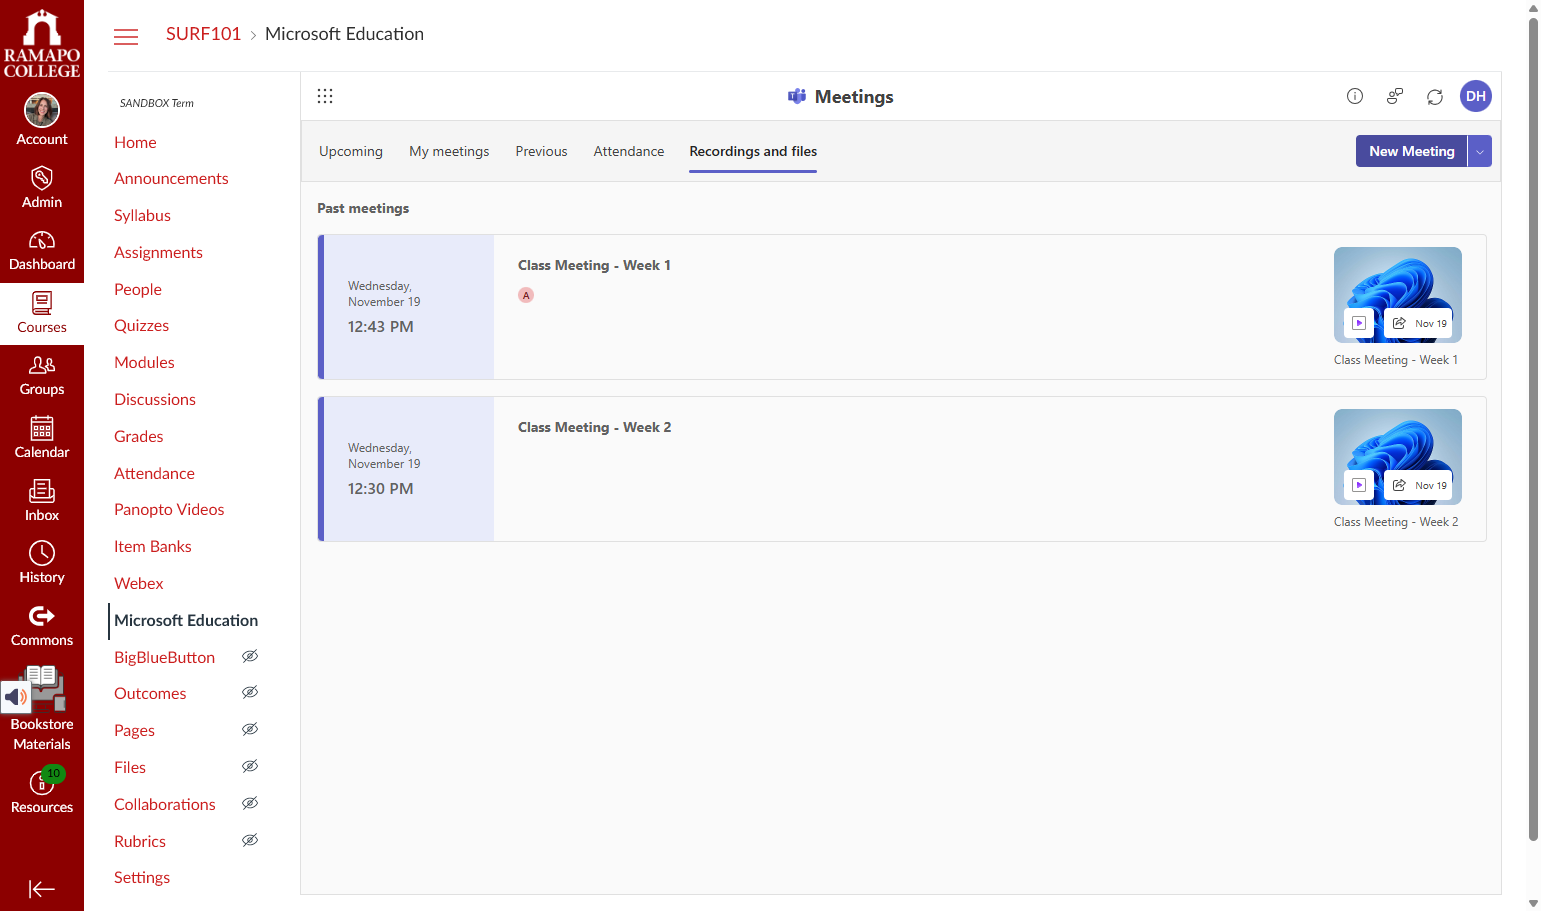
Task: Open the SURF101 breadcrumb link
Action: coord(203,34)
